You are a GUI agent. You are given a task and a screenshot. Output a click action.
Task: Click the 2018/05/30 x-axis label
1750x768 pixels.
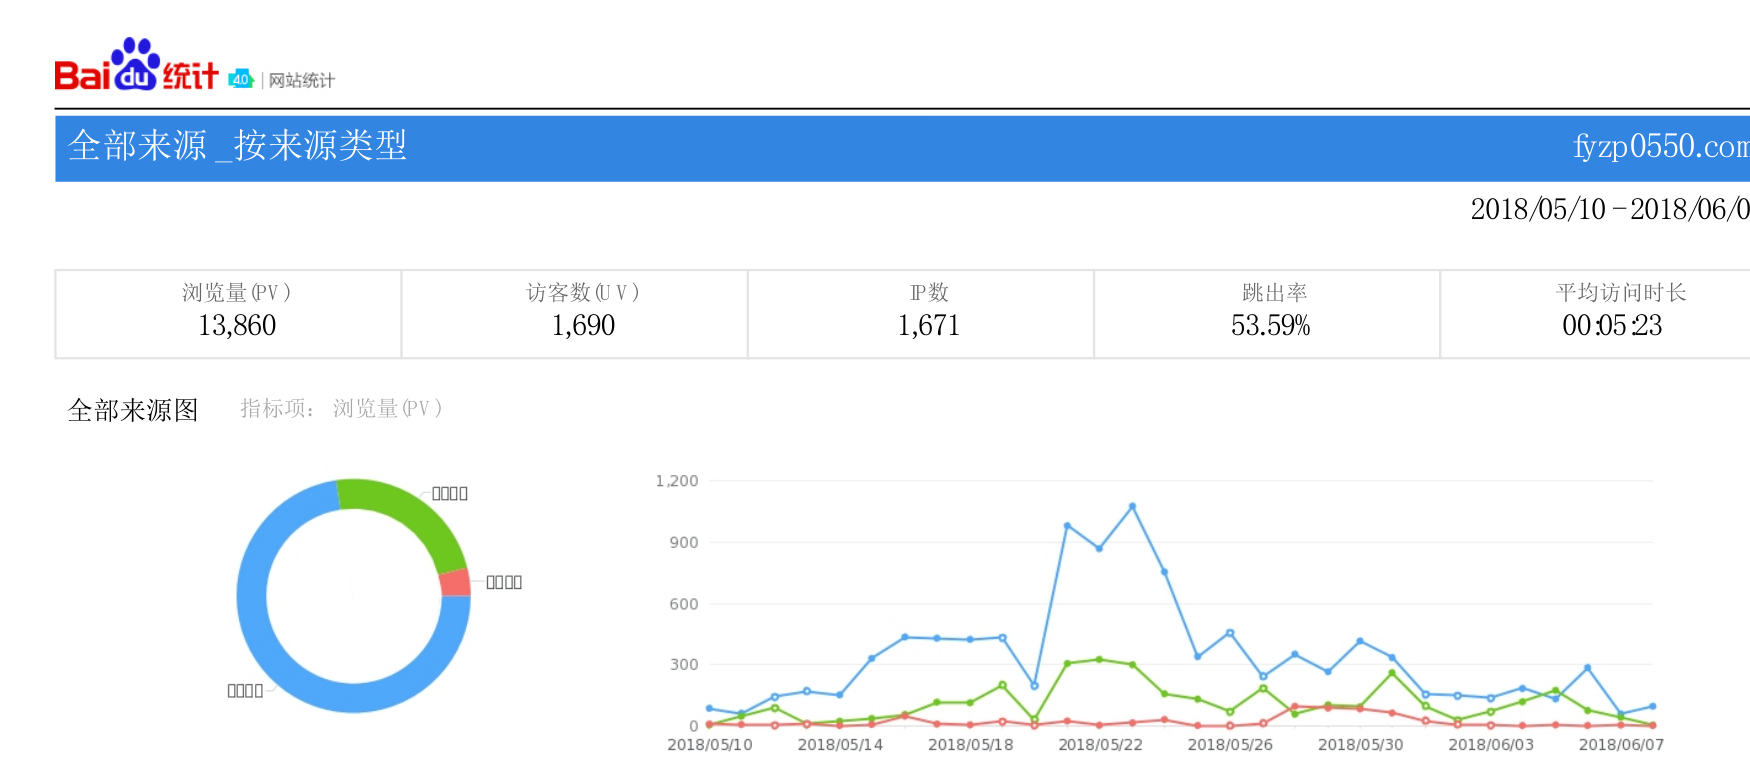(x=1360, y=744)
